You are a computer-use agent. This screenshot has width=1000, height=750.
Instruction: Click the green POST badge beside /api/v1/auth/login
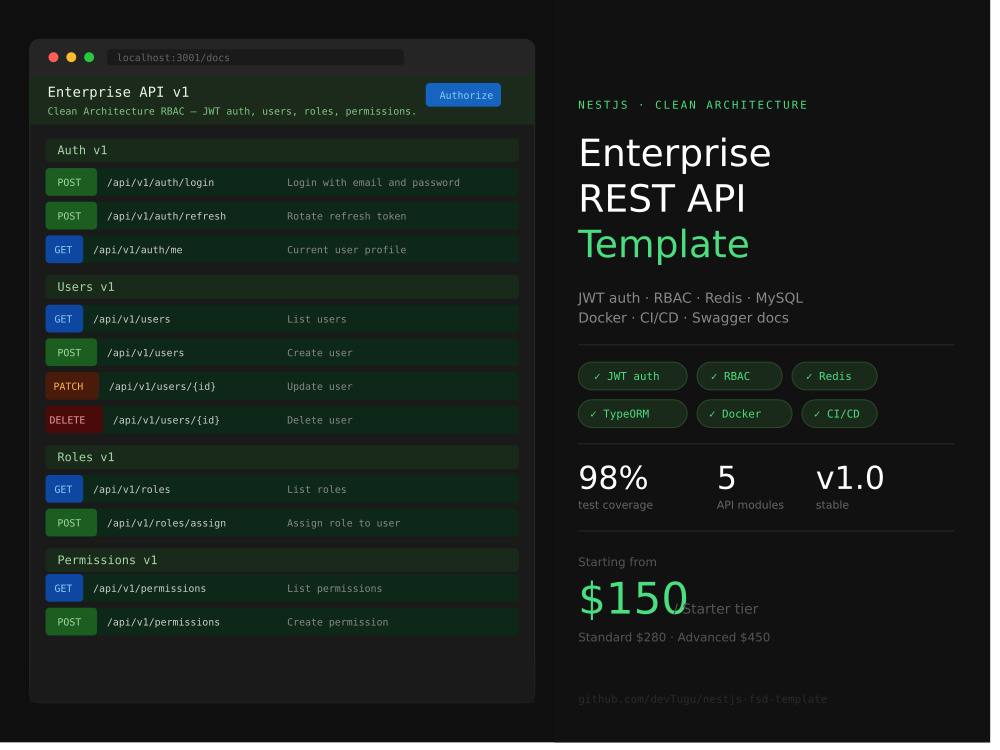pos(72,184)
